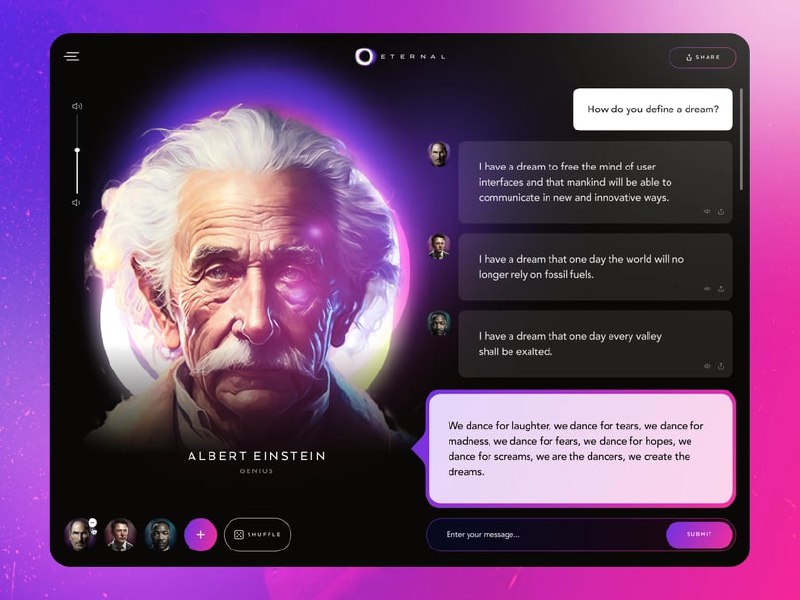Select the 'no longer rely on fossil fuels' text
The width and height of the screenshot is (800, 600).
point(581,267)
